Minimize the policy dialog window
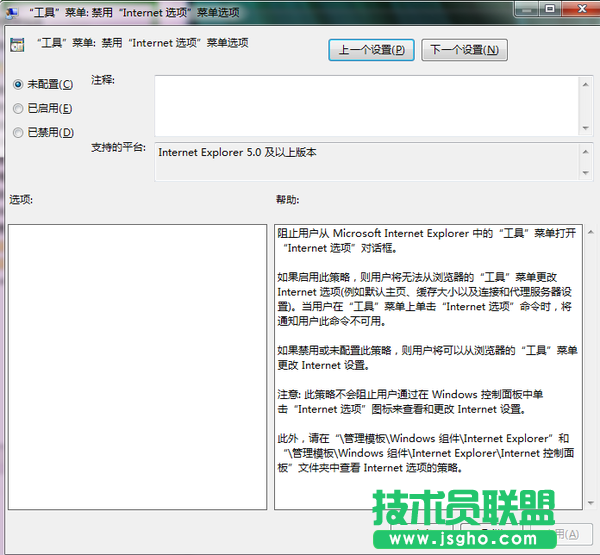 coord(527,8)
